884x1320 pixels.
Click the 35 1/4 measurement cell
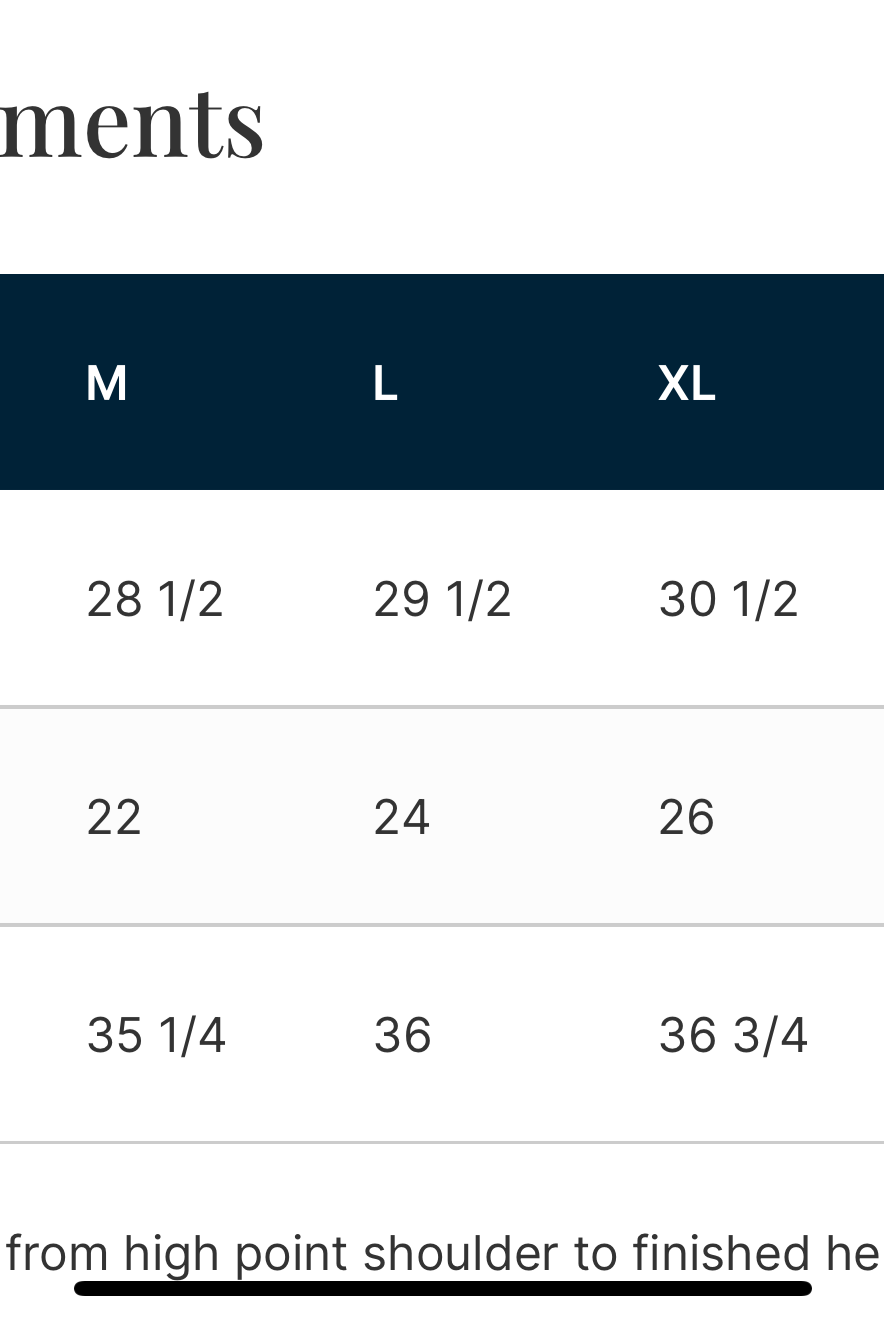click(x=156, y=1035)
